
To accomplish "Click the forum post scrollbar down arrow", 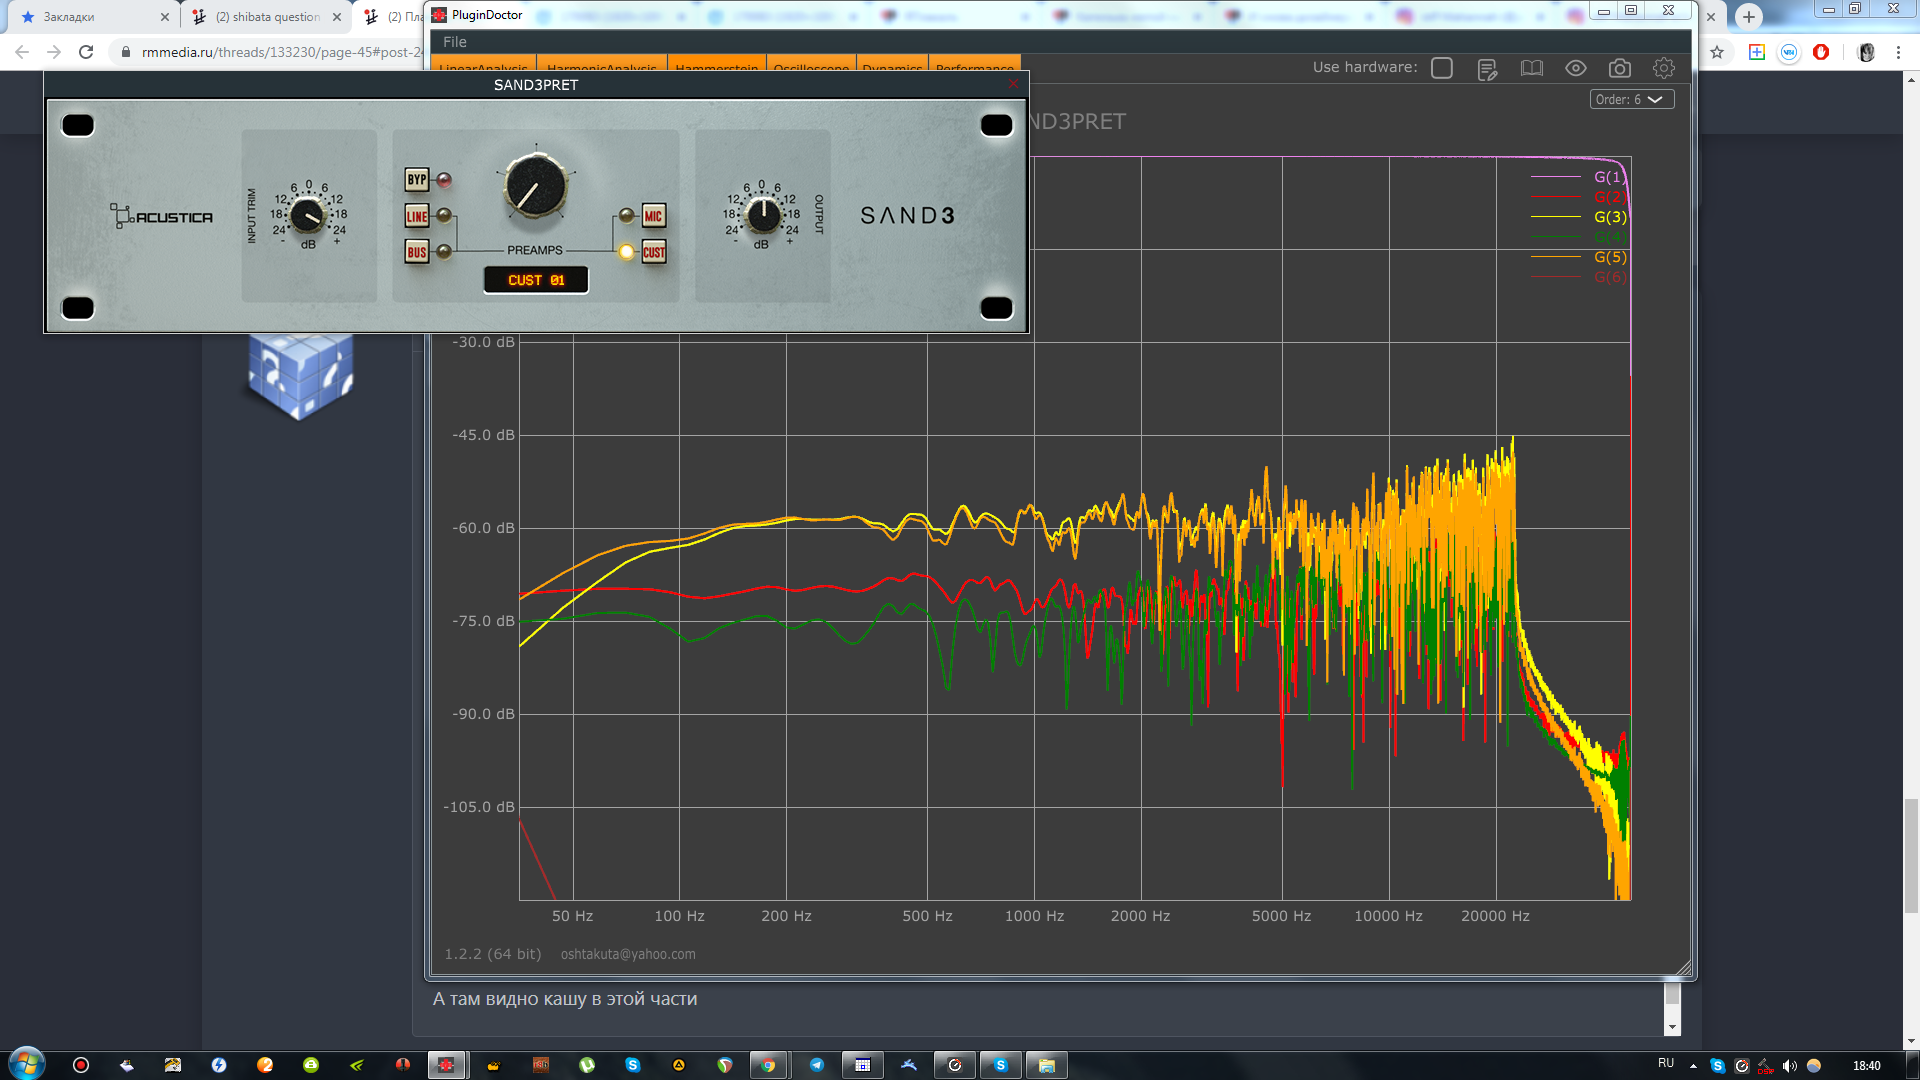I will (1672, 1027).
